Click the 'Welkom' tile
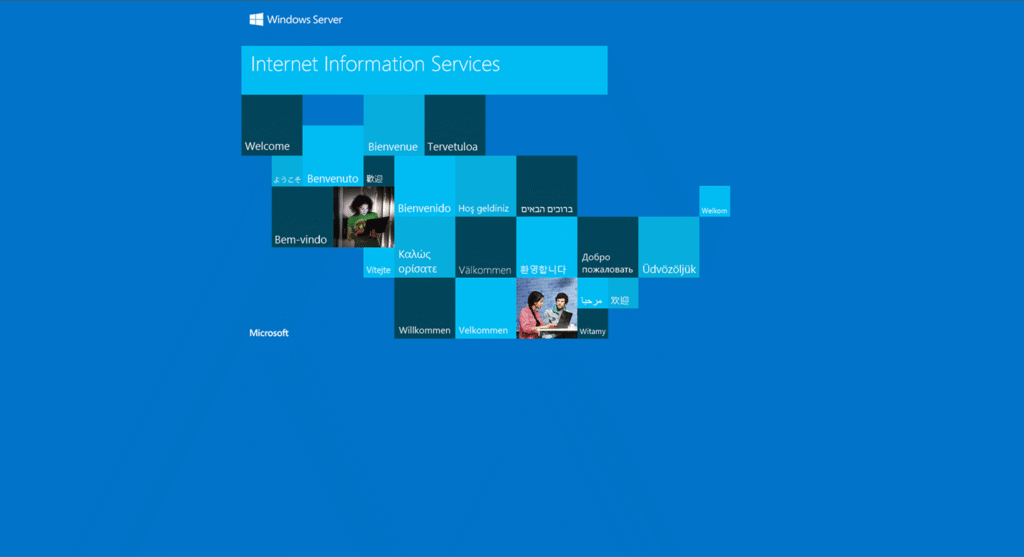The width and height of the screenshot is (1024, 557). click(714, 201)
